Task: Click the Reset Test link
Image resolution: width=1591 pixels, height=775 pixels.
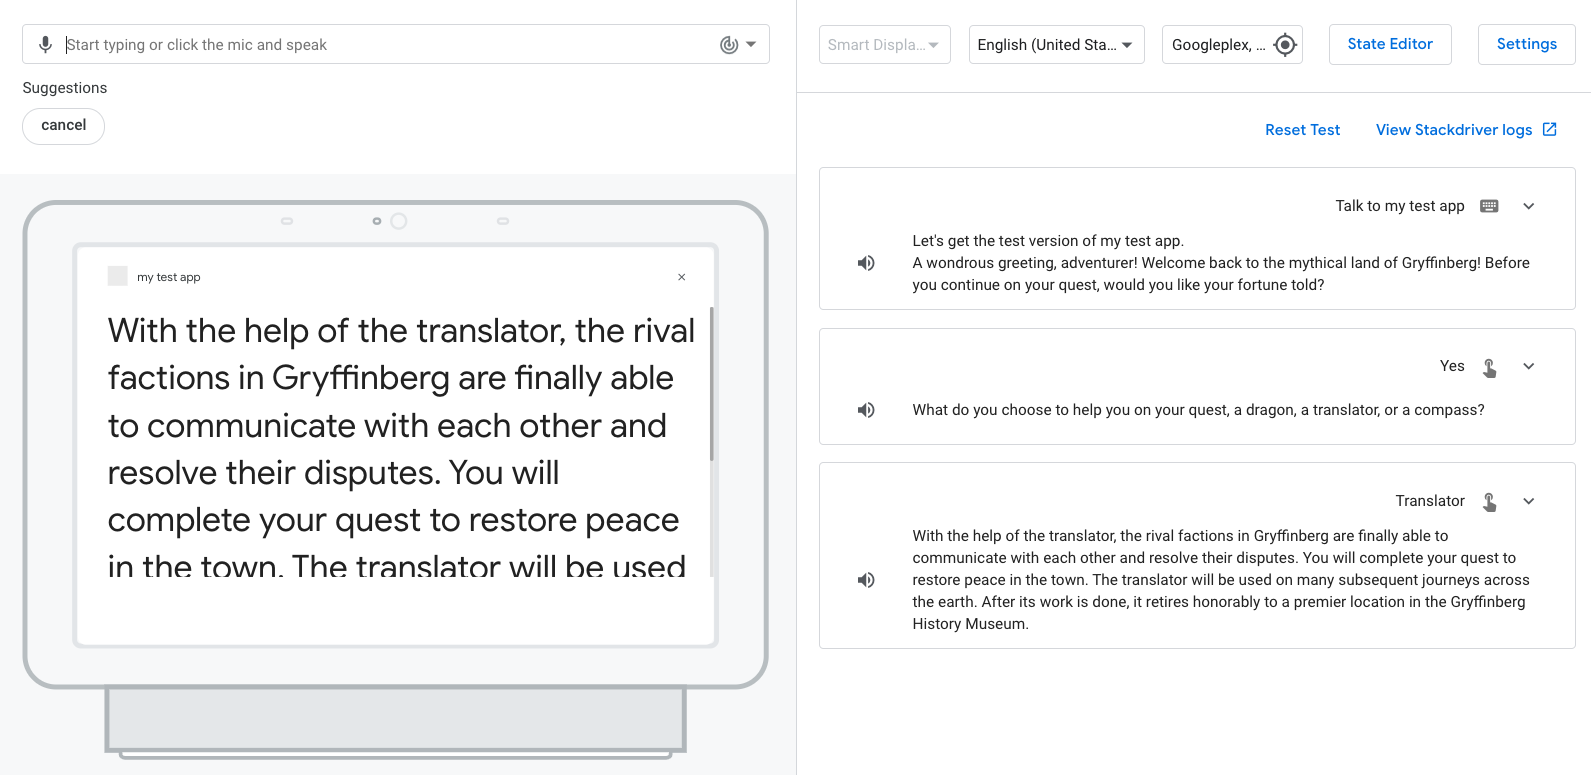Action: 1302,130
